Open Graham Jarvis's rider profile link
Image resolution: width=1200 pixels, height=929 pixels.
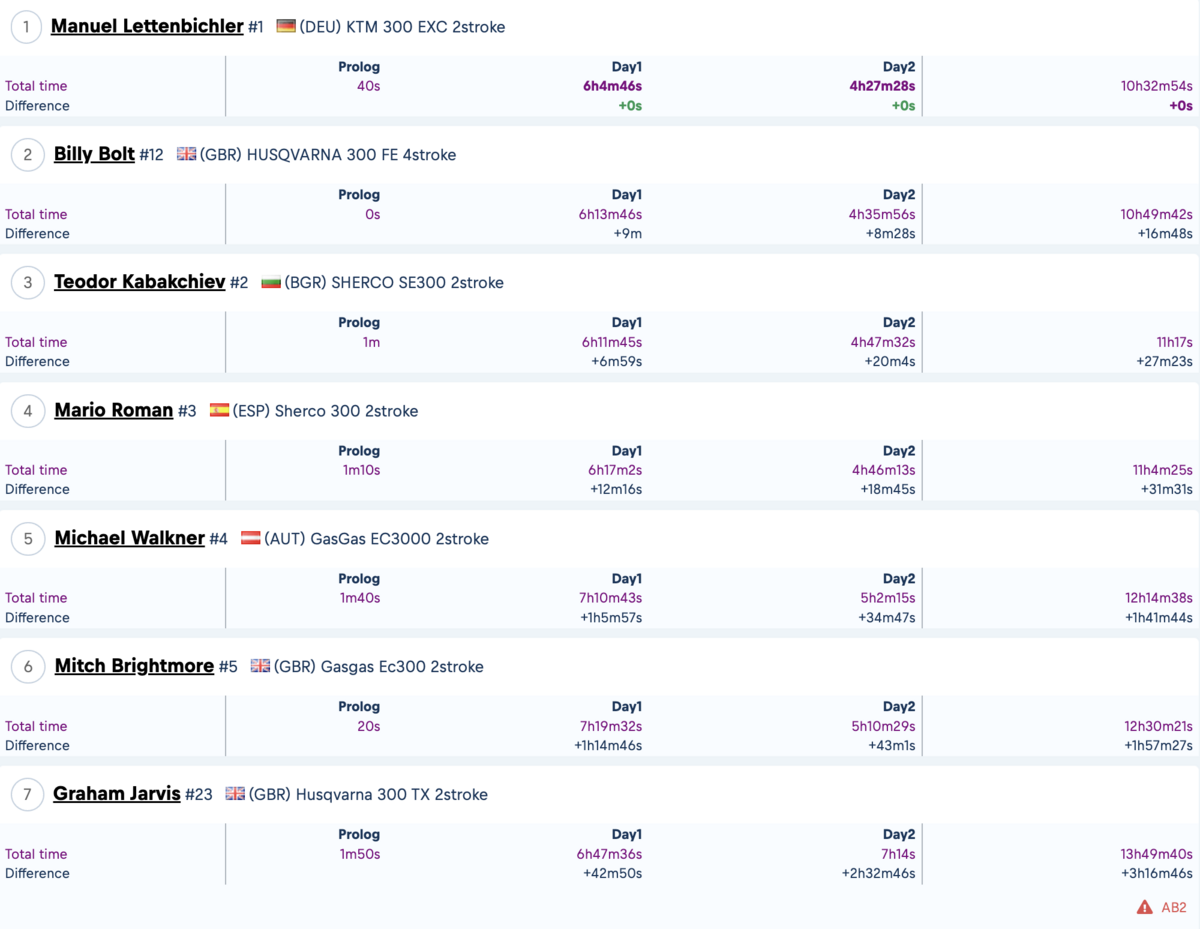(117, 794)
